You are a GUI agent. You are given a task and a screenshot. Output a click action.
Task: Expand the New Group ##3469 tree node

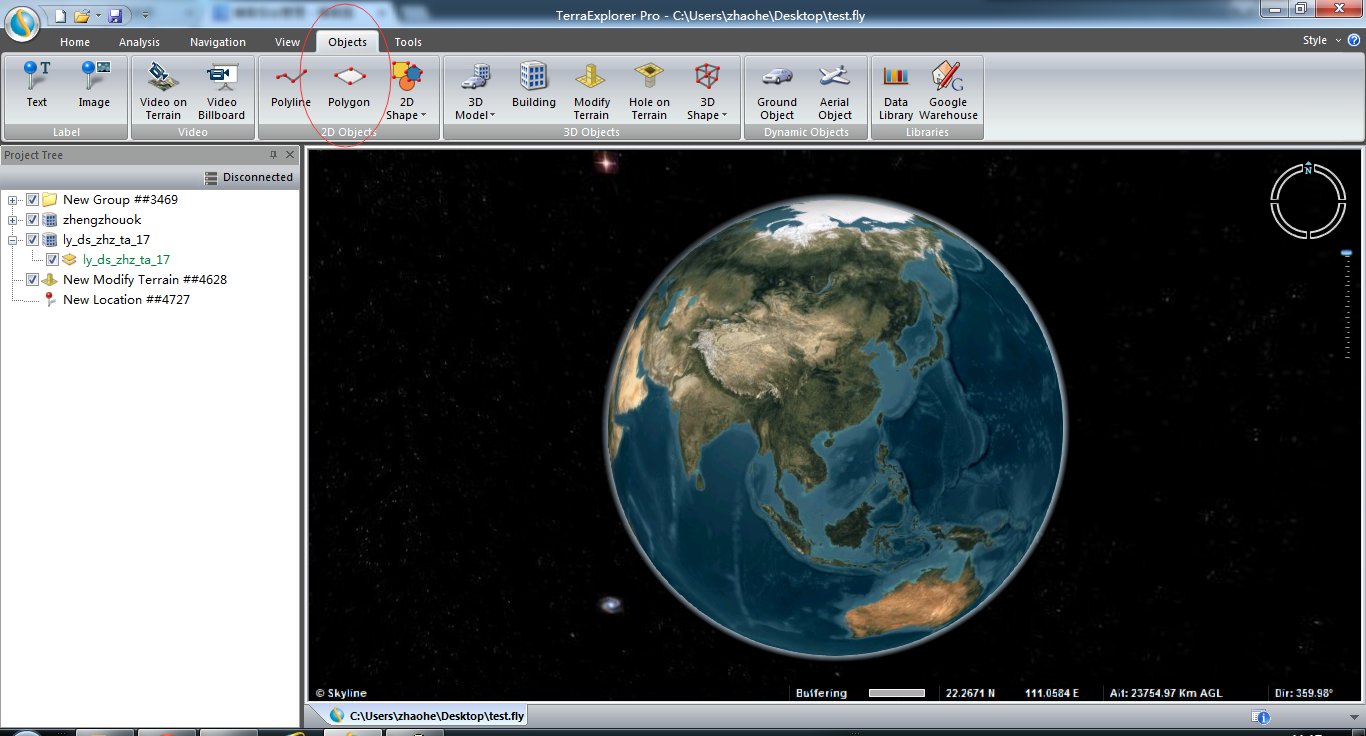tap(13, 200)
